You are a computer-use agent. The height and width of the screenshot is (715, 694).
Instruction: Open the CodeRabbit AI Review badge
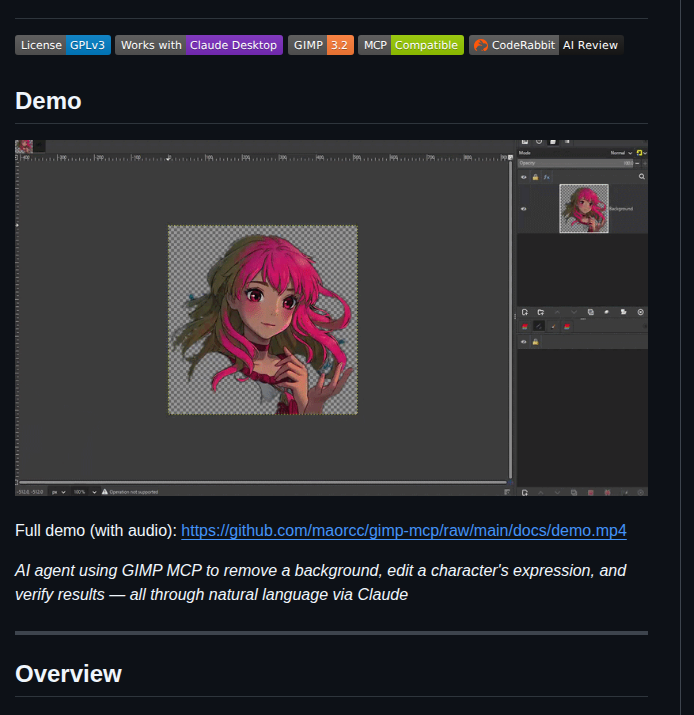click(546, 45)
